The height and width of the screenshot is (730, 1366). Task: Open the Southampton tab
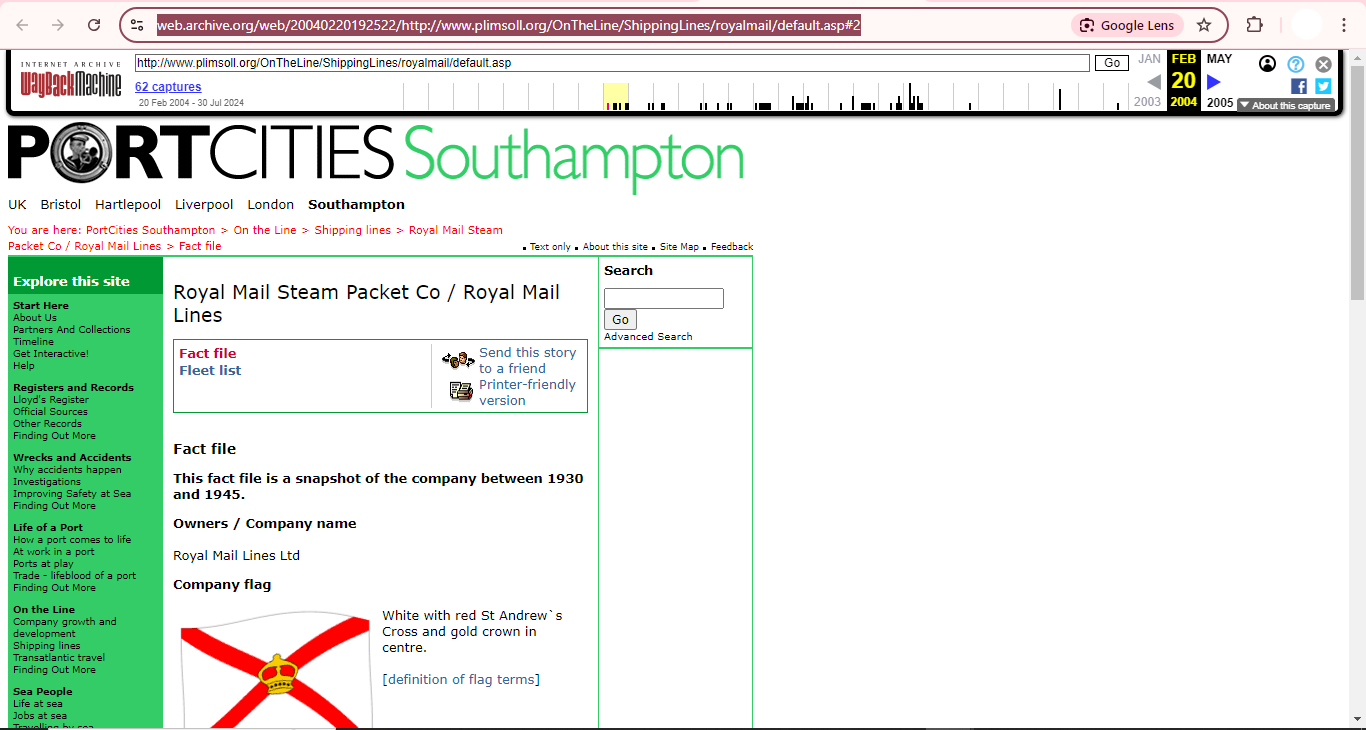pos(356,205)
